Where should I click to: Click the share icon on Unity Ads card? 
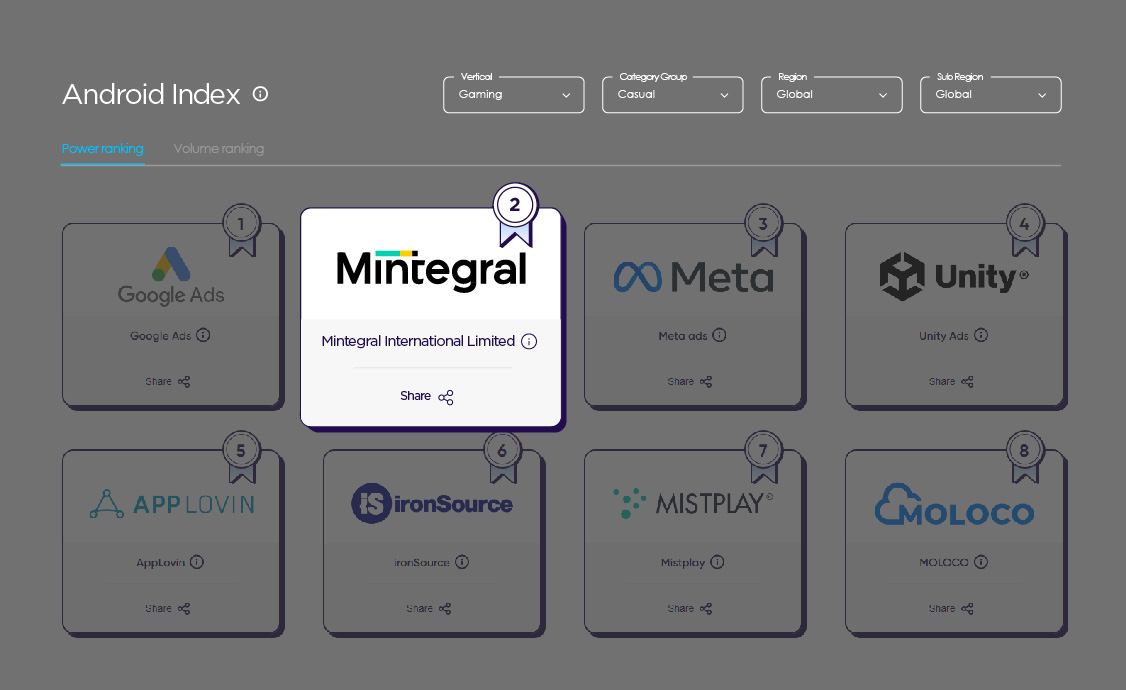pos(967,381)
